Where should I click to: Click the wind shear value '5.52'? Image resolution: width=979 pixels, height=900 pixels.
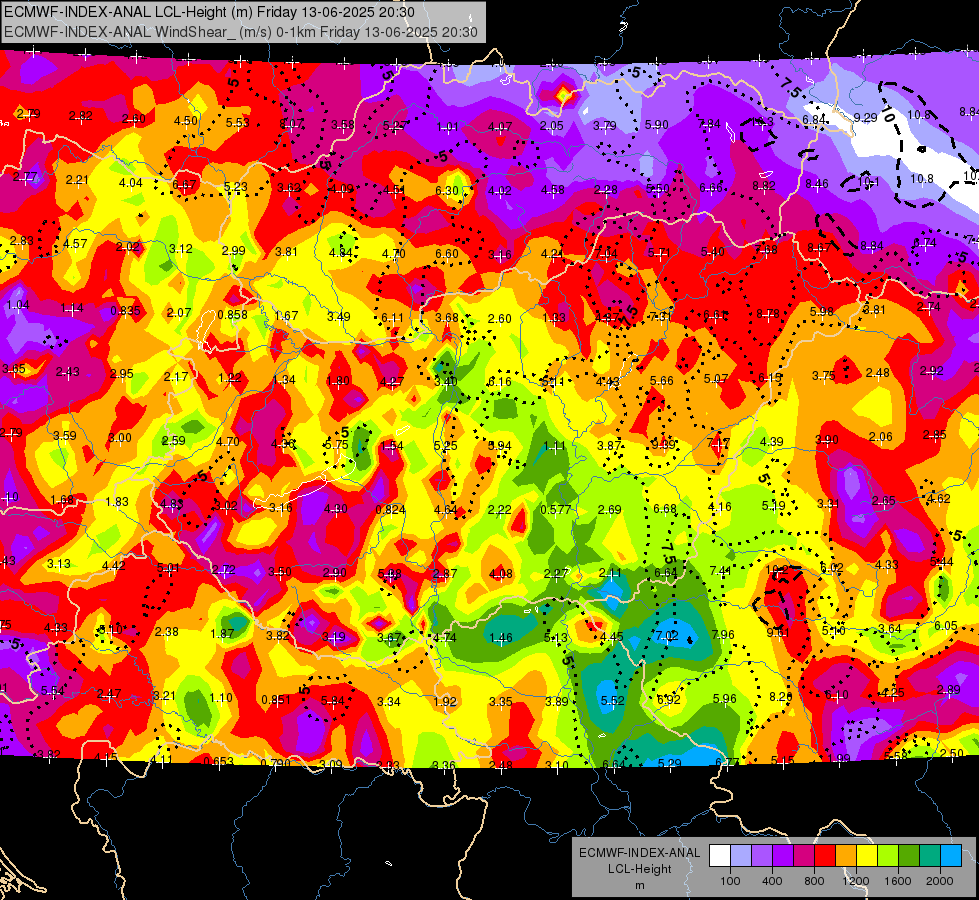coord(612,701)
